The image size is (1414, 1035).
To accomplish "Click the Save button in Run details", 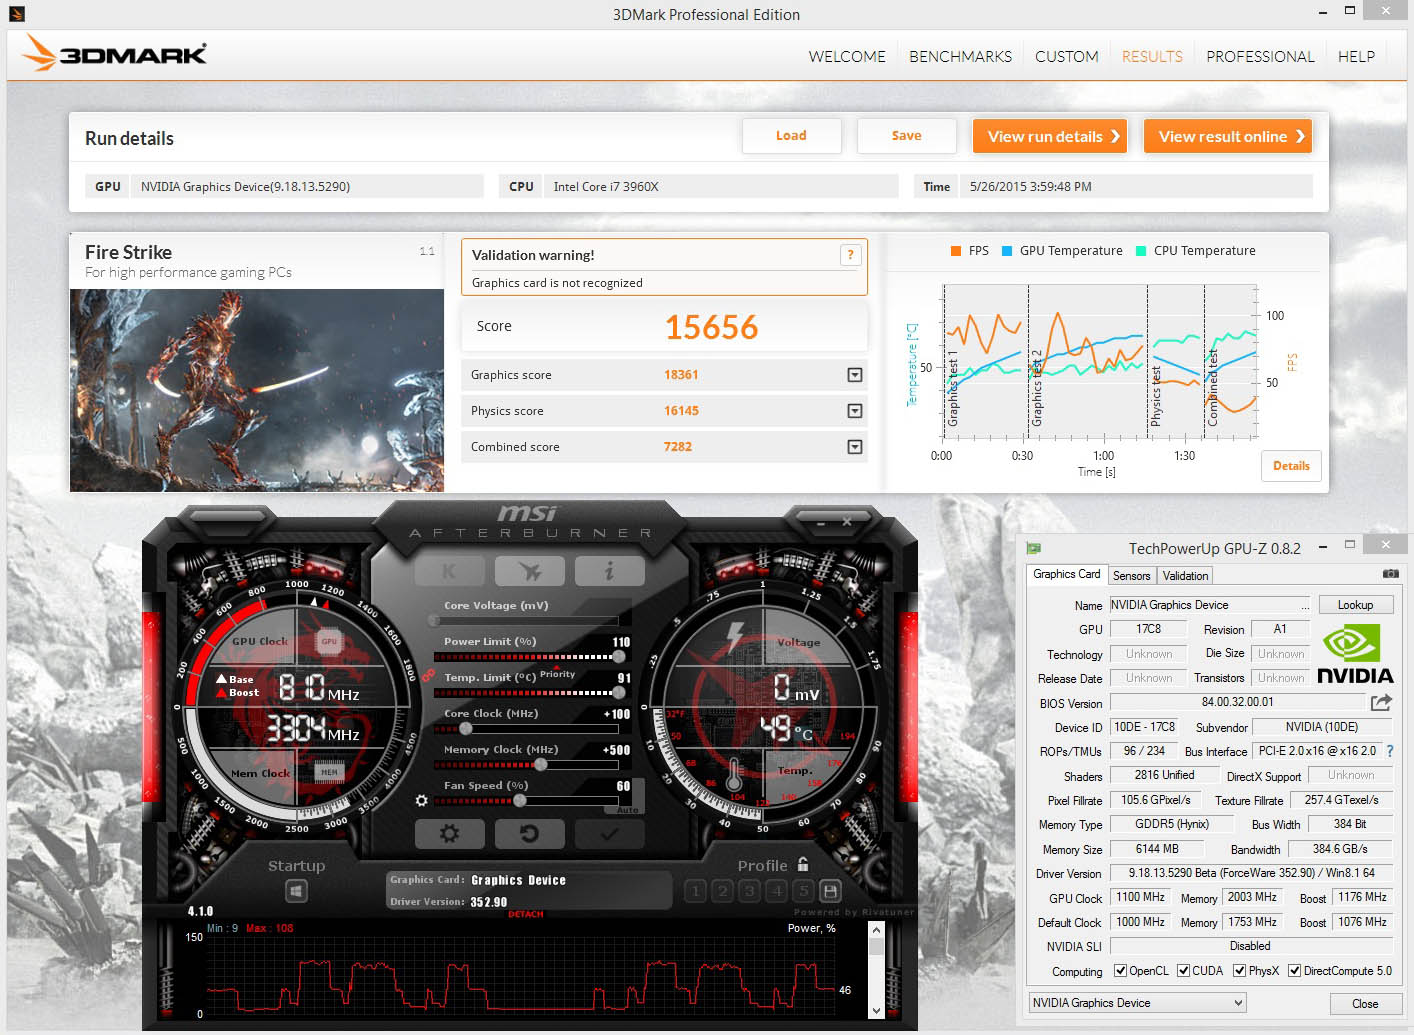I will [907, 136].
